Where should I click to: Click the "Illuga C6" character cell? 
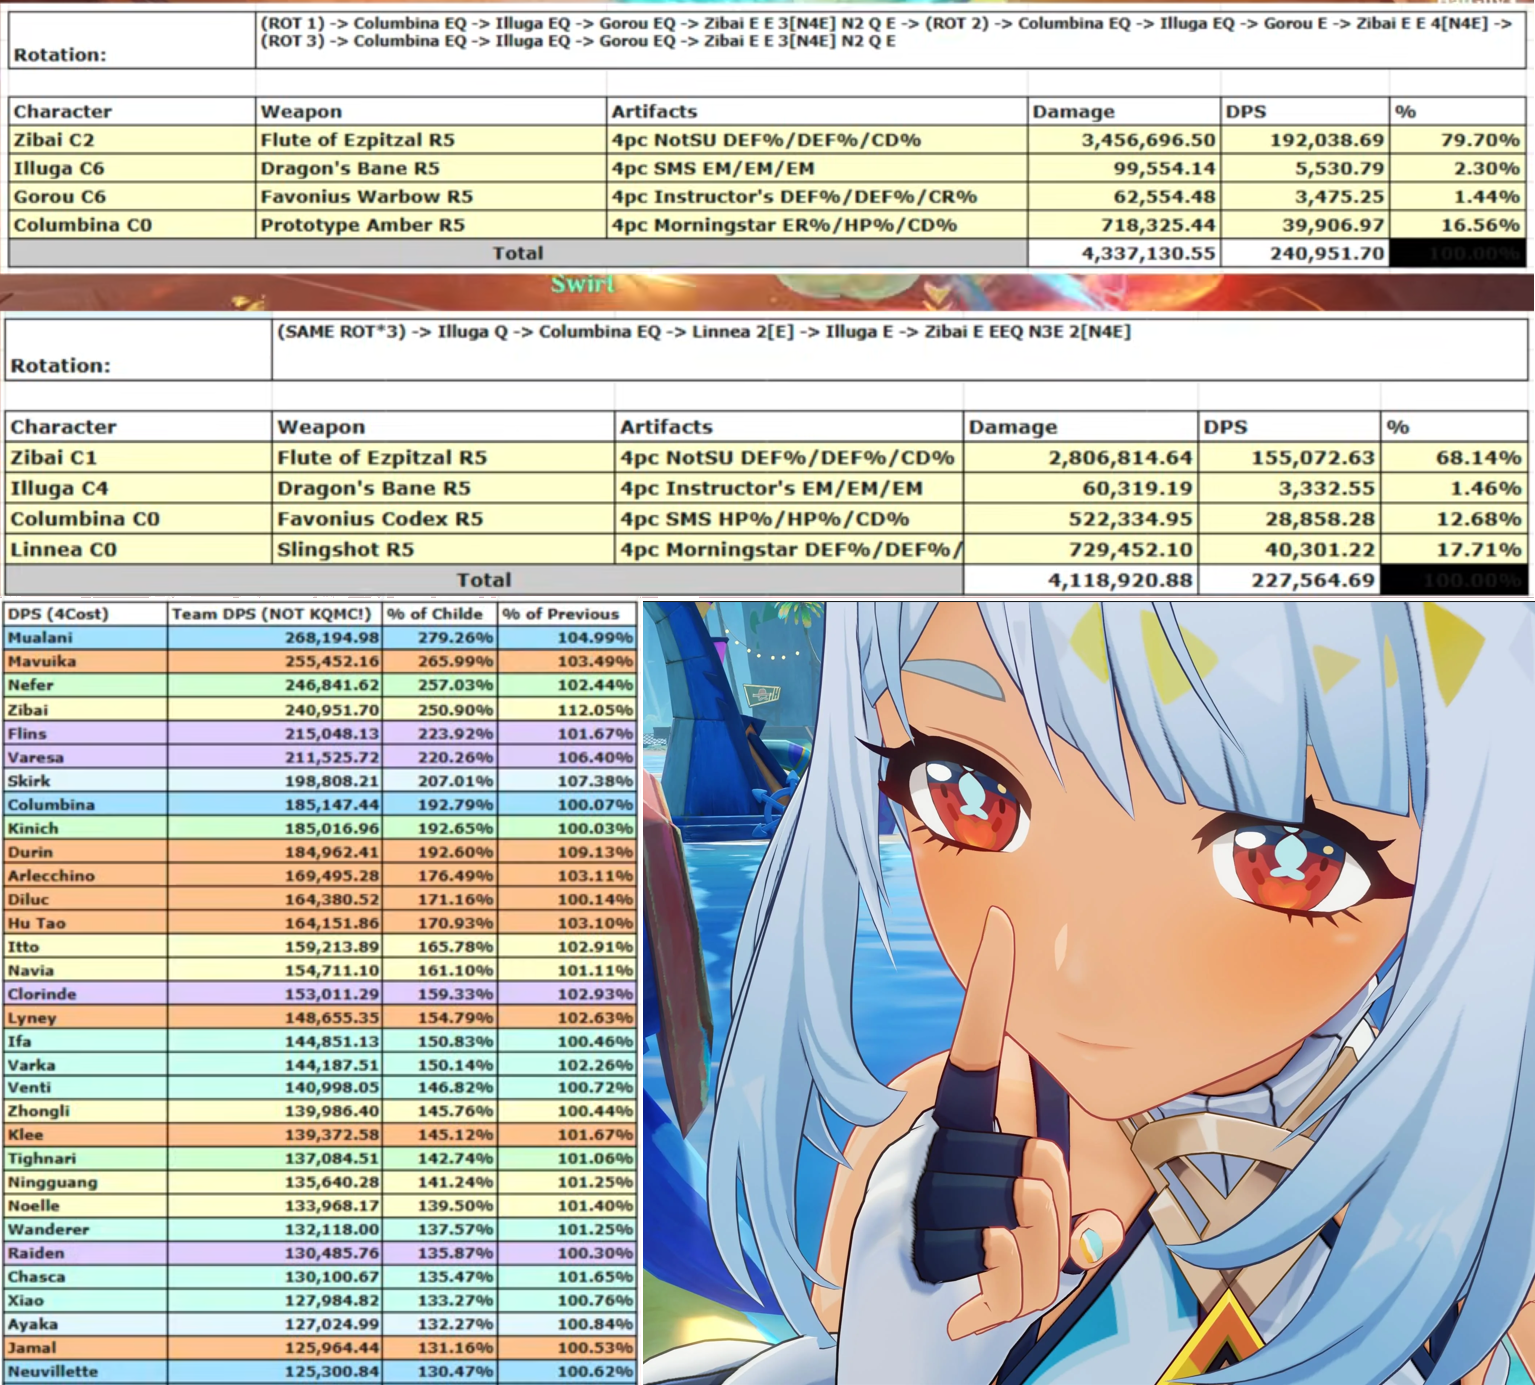[132, 168]
